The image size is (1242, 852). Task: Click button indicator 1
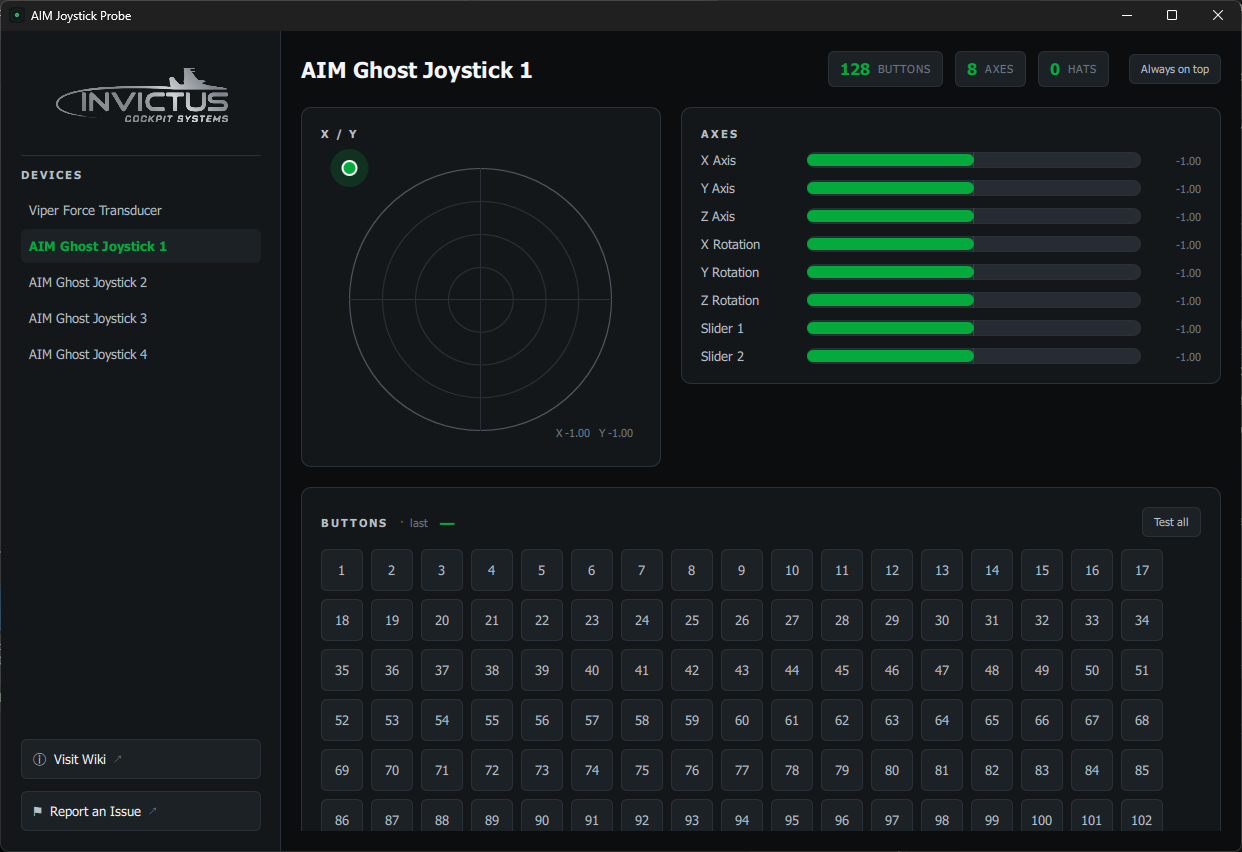[342, 570]
